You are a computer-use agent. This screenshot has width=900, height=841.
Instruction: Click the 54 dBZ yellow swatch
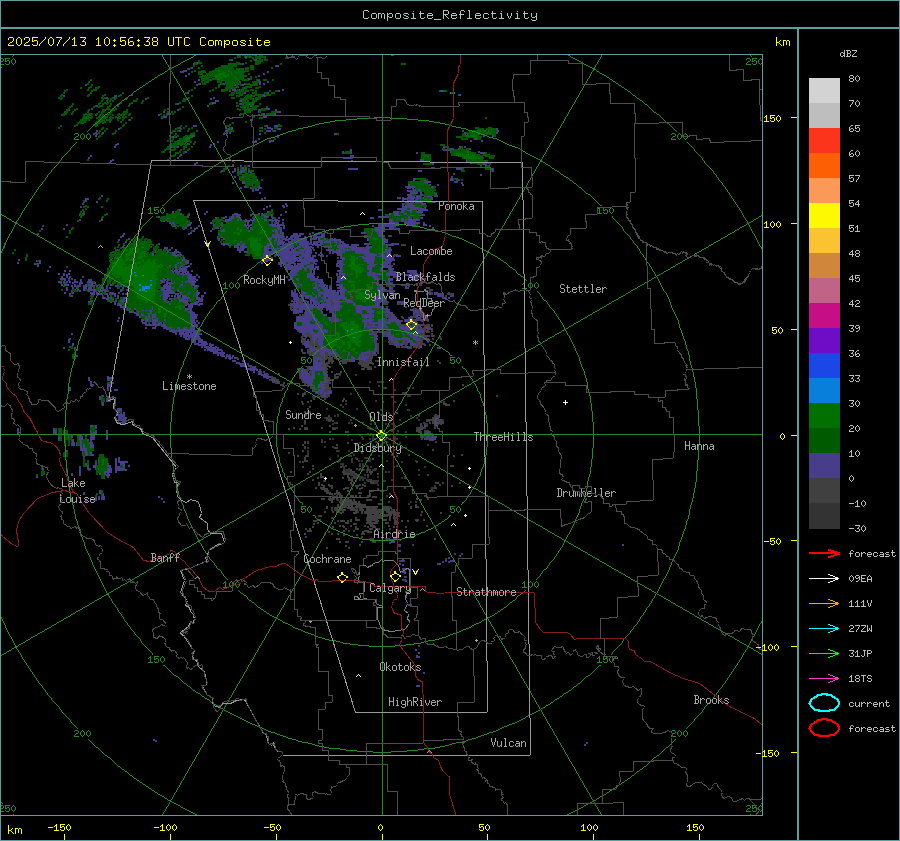tap(824, 215)
